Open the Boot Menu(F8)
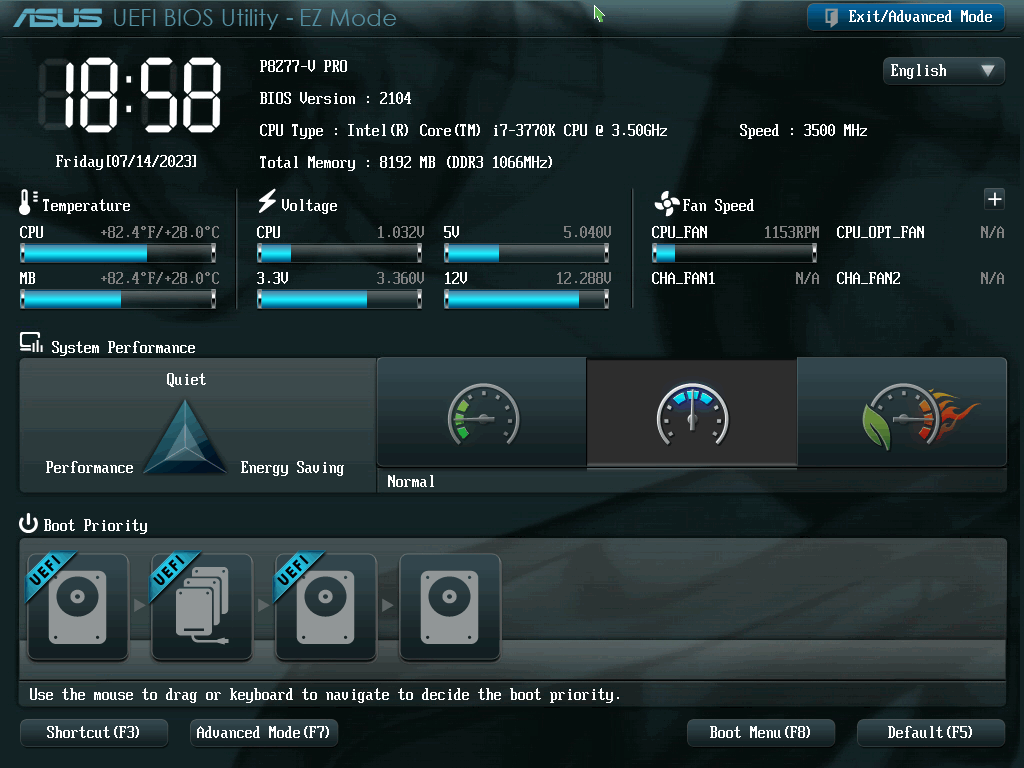The height and width of the screenshot is (768, 1024). [x=760, y=733]
